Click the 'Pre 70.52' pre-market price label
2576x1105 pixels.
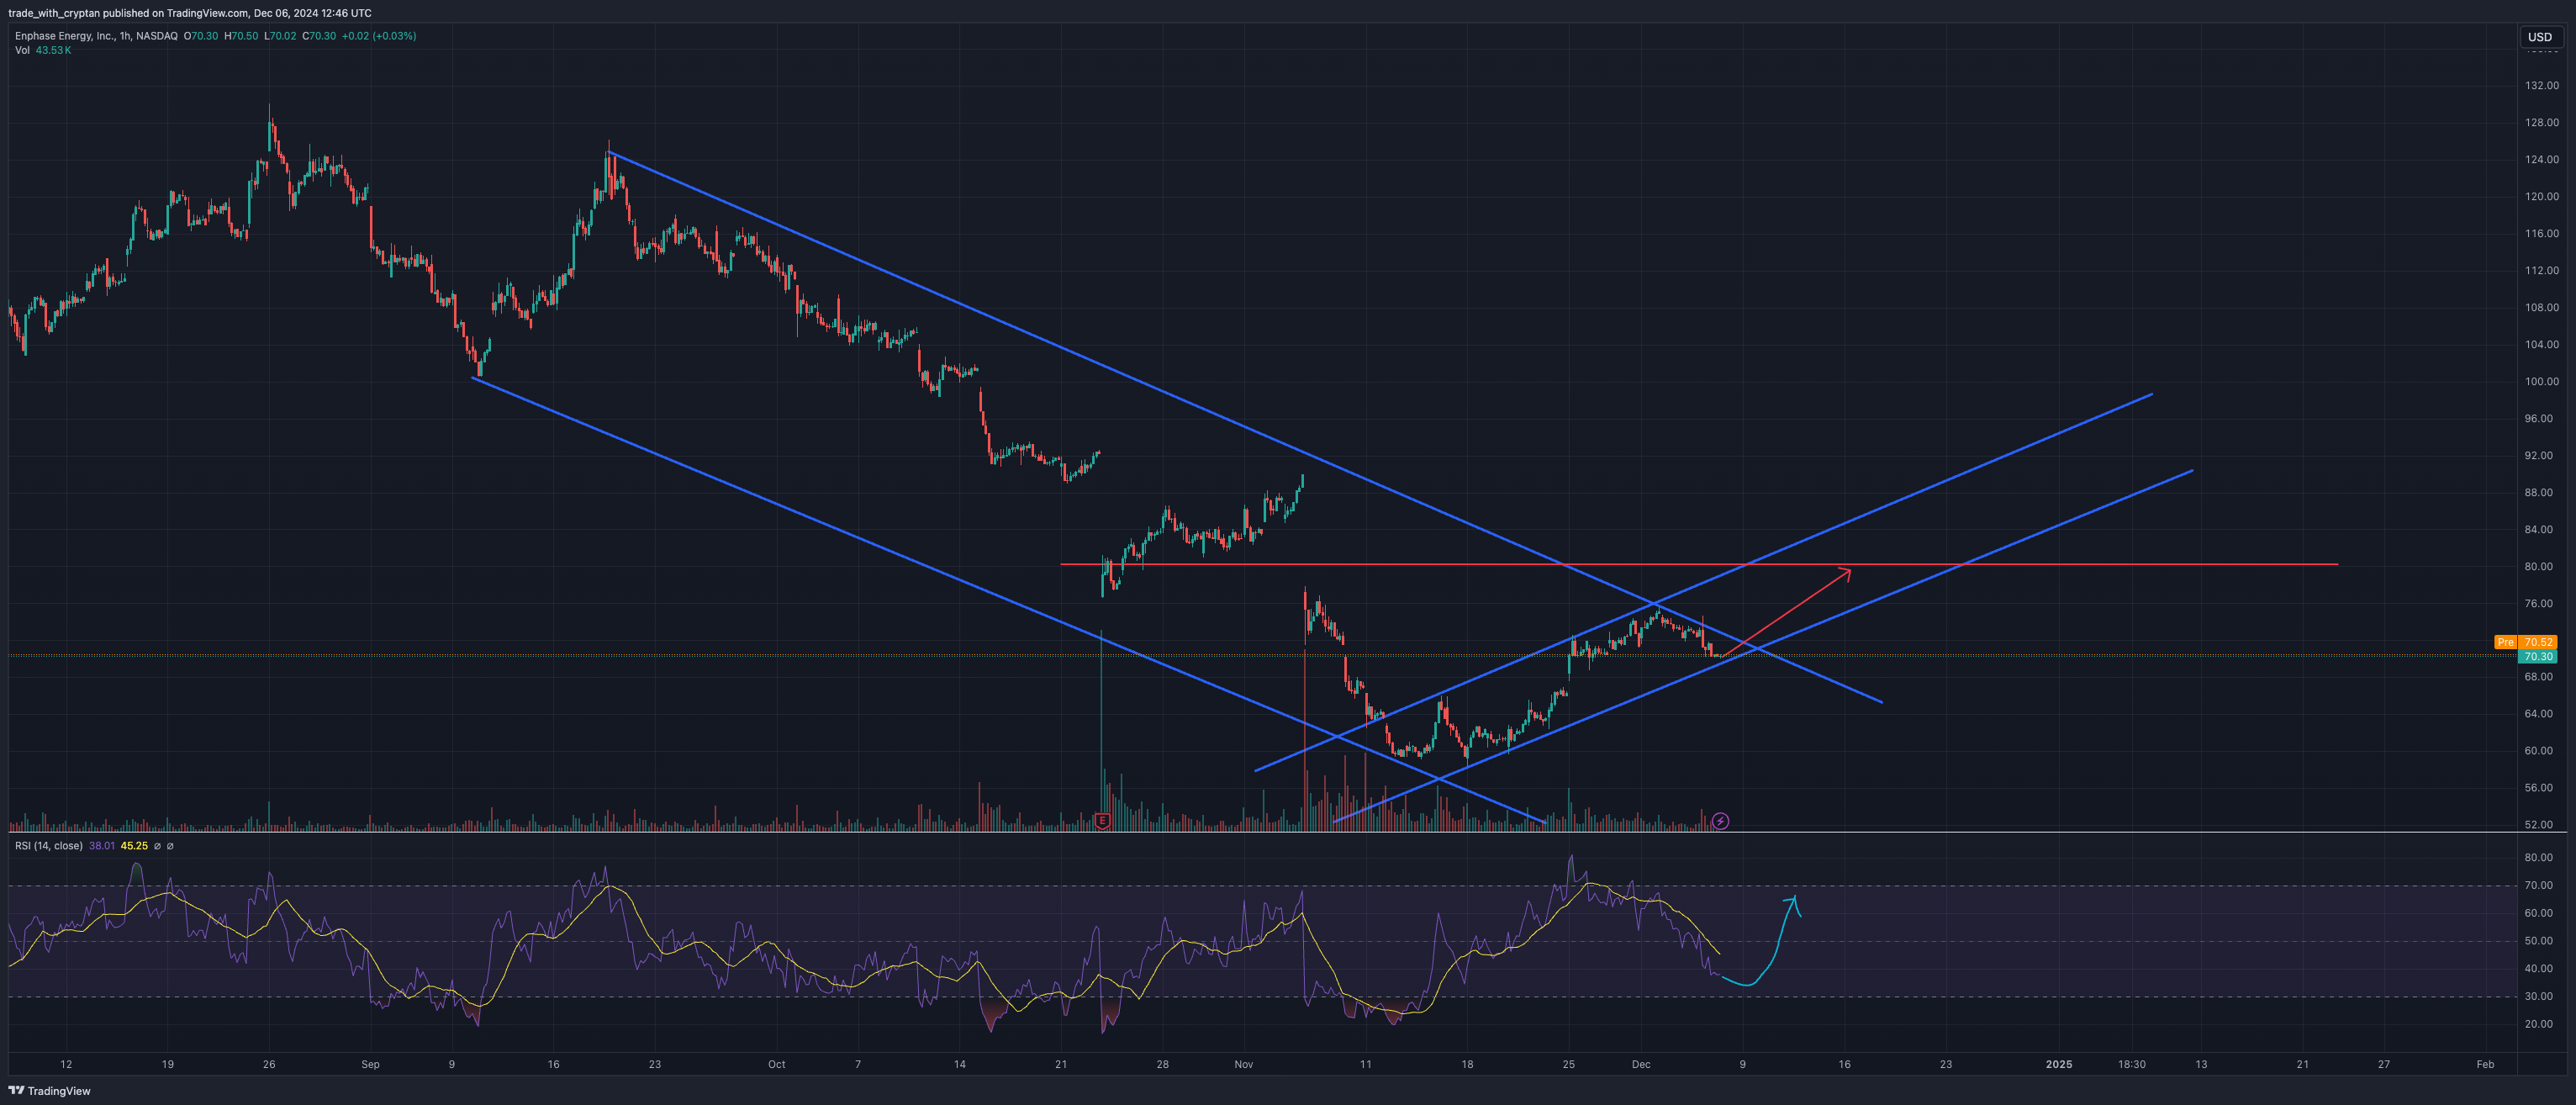point(2525,642)
